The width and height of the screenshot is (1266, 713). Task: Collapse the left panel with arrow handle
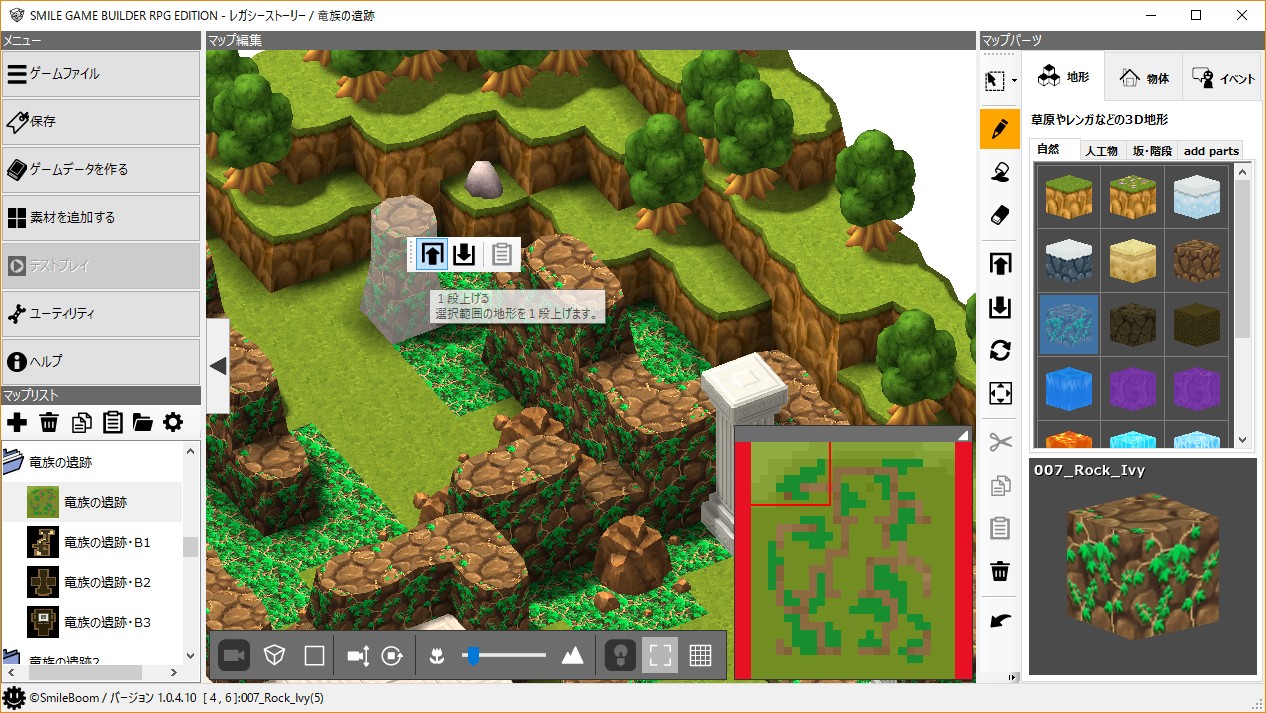(218, 366)
